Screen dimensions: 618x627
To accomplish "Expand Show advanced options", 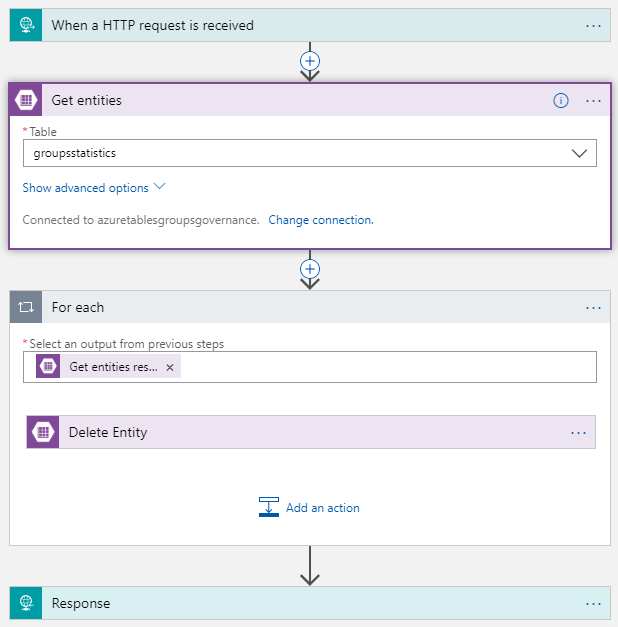I will point(93,188).
